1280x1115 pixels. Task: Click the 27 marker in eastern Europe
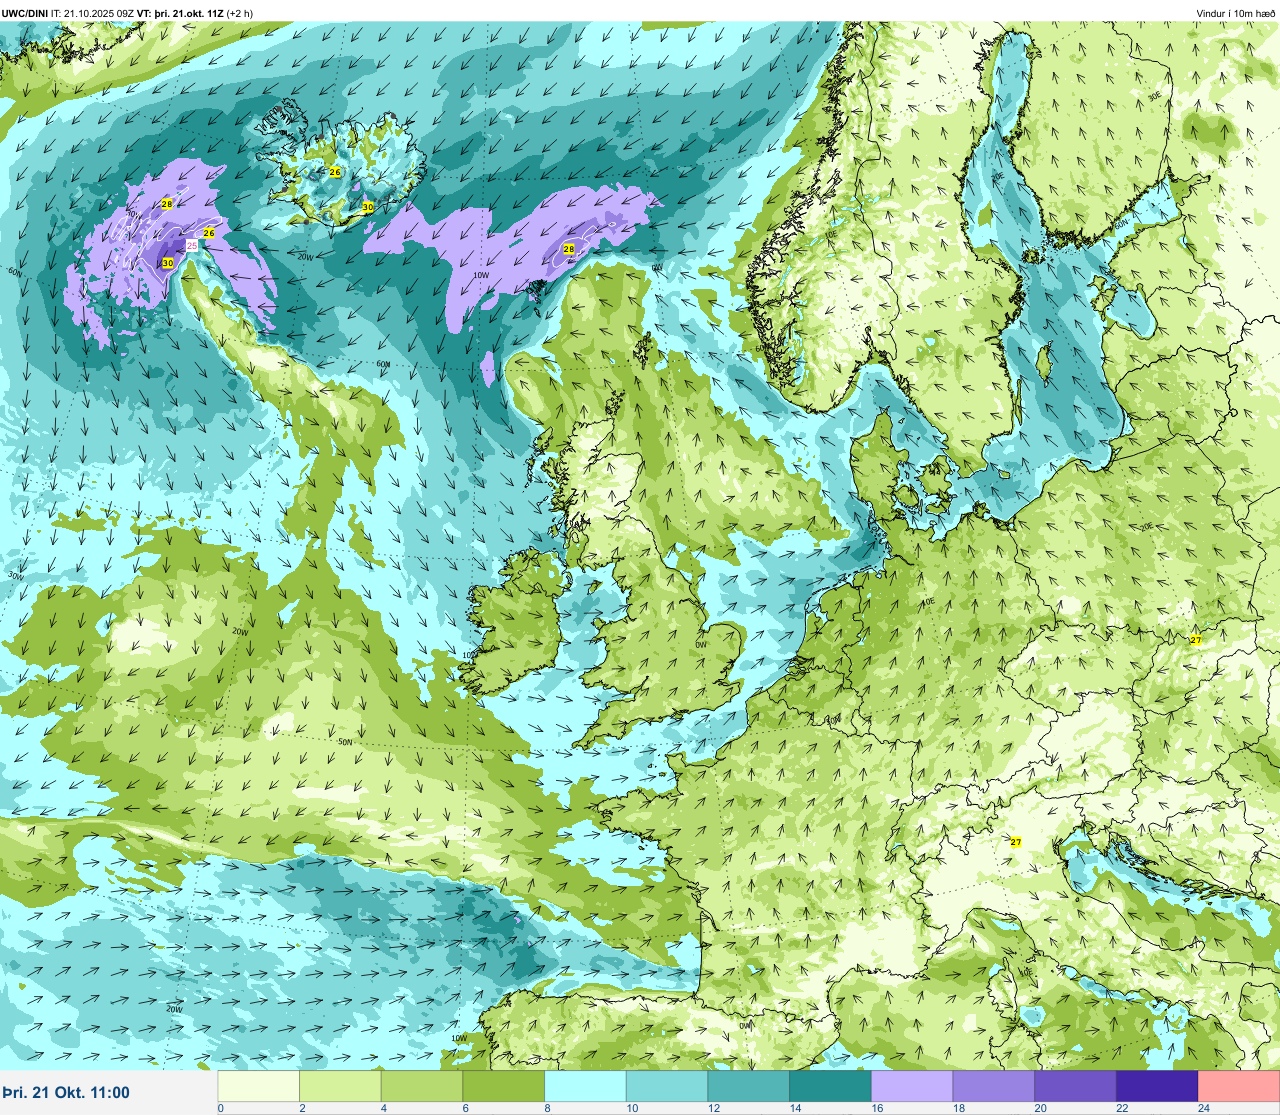[x=1196, y=639]
